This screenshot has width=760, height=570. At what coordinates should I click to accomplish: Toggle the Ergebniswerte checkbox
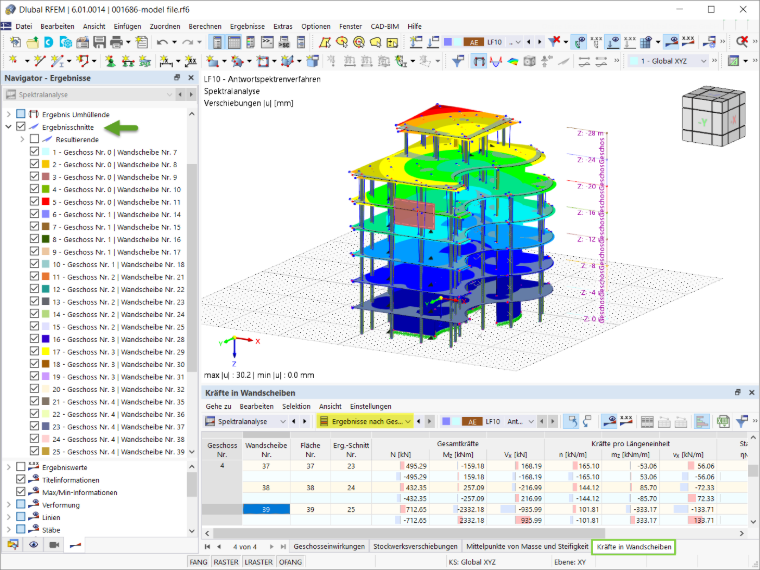pos(20,467)
